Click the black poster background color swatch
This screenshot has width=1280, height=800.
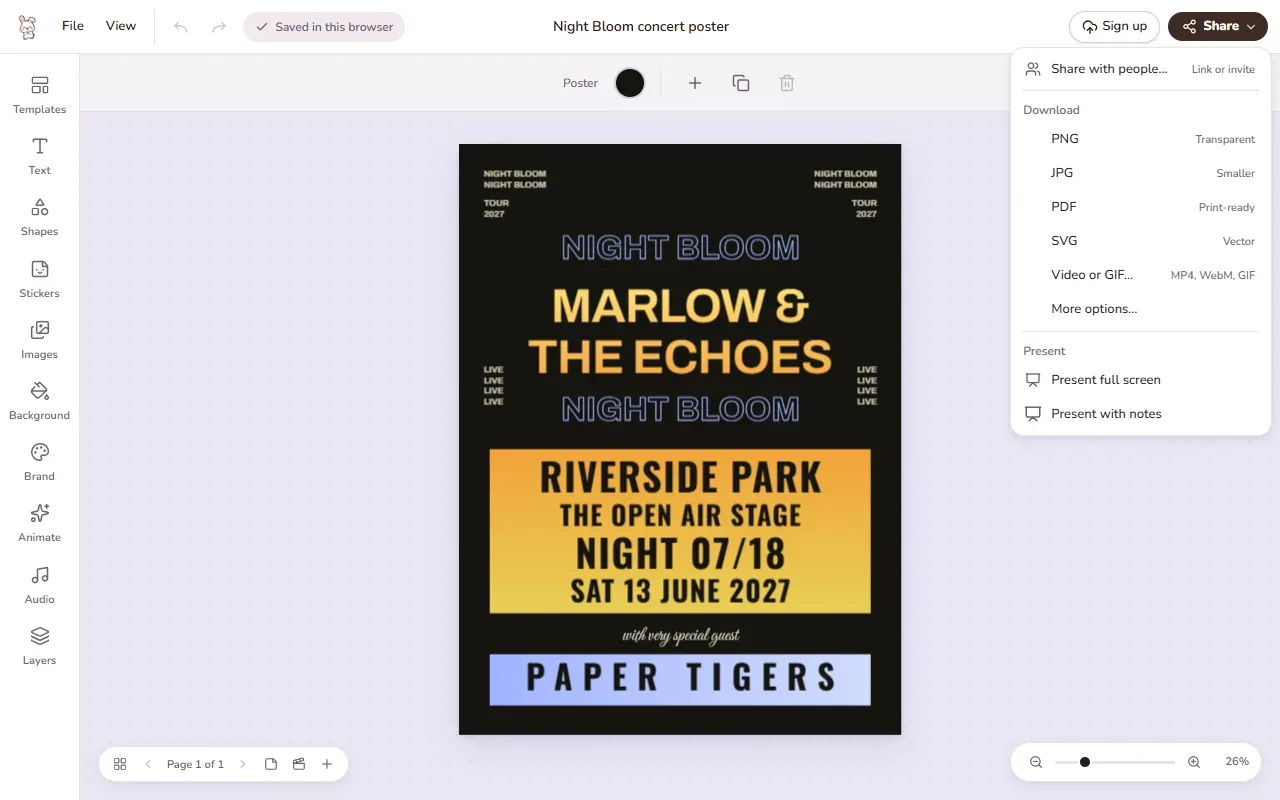pyautogui.click(x=630, y=83)
